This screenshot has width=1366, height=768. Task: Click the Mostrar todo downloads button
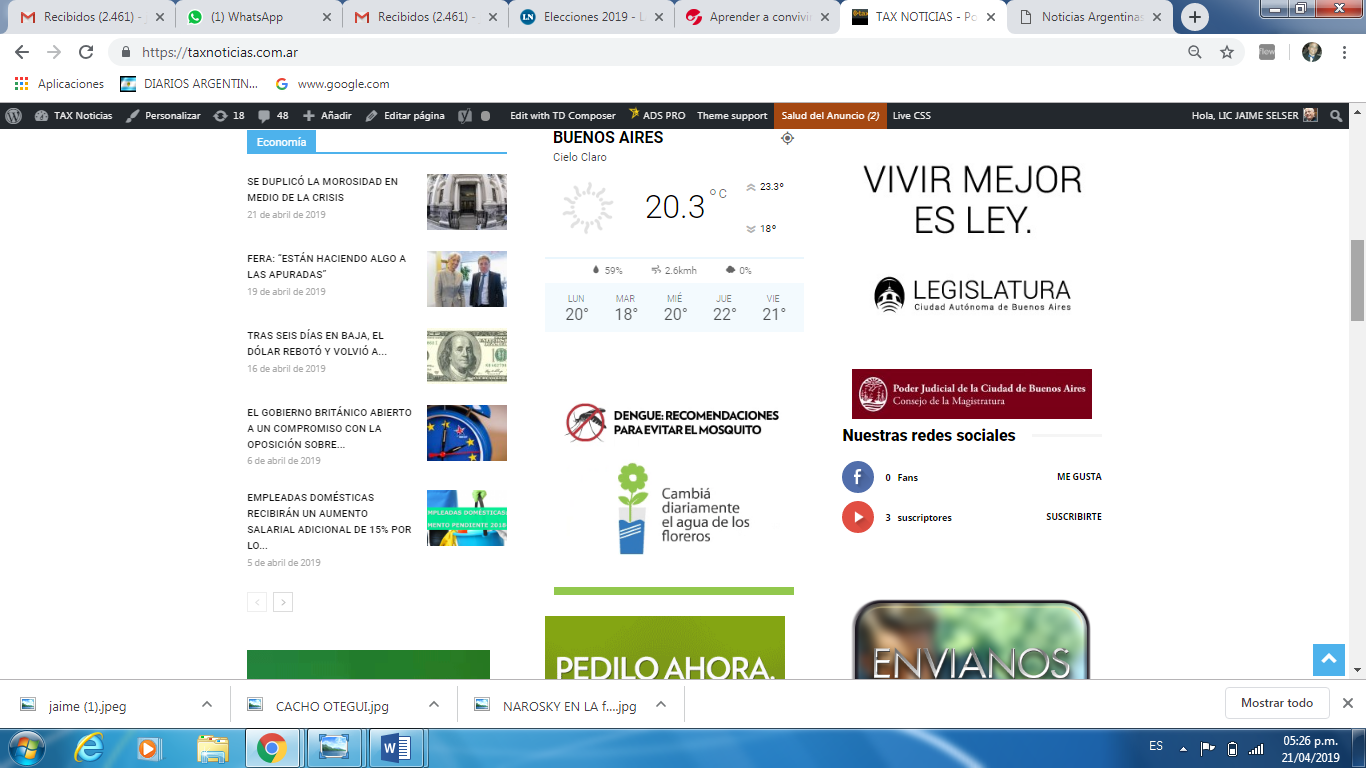tap(1276, 703)
